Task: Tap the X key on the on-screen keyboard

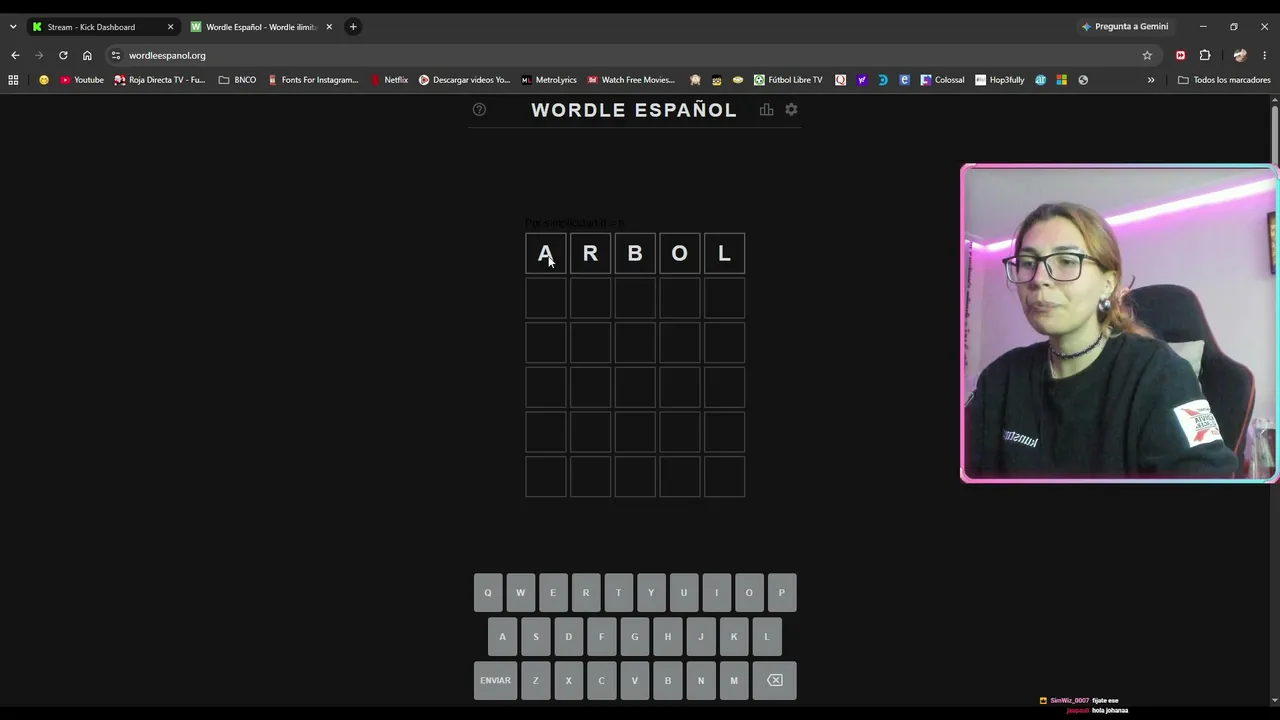Action: click(x=569, y=680)
